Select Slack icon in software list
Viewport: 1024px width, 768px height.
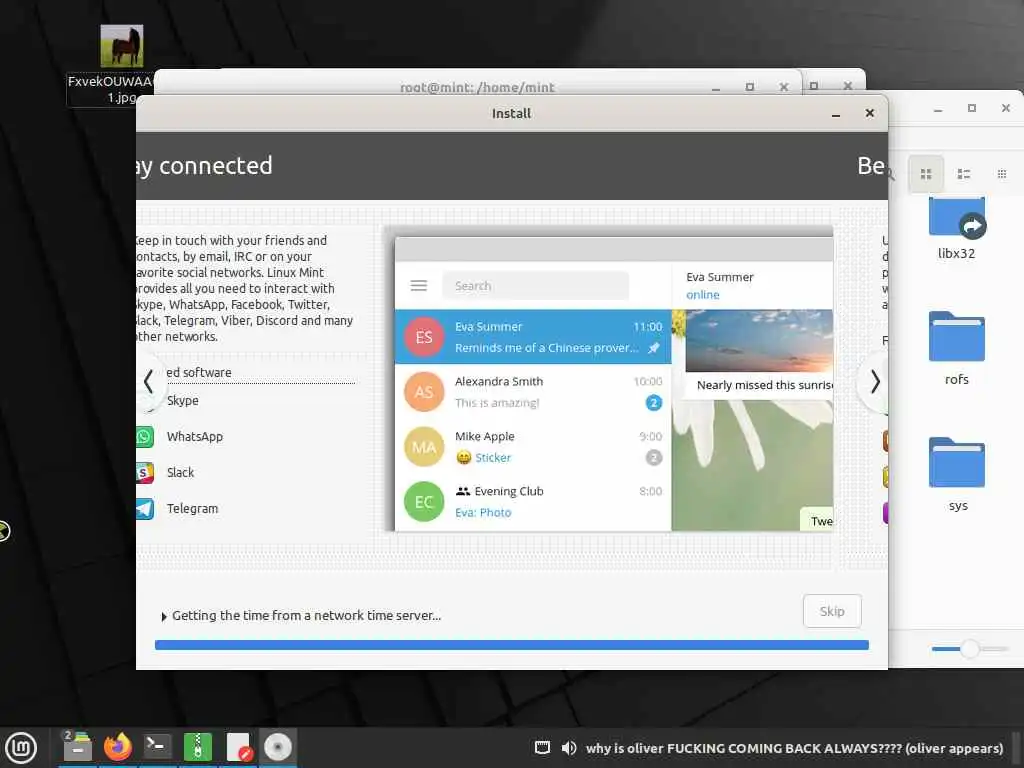144,472
